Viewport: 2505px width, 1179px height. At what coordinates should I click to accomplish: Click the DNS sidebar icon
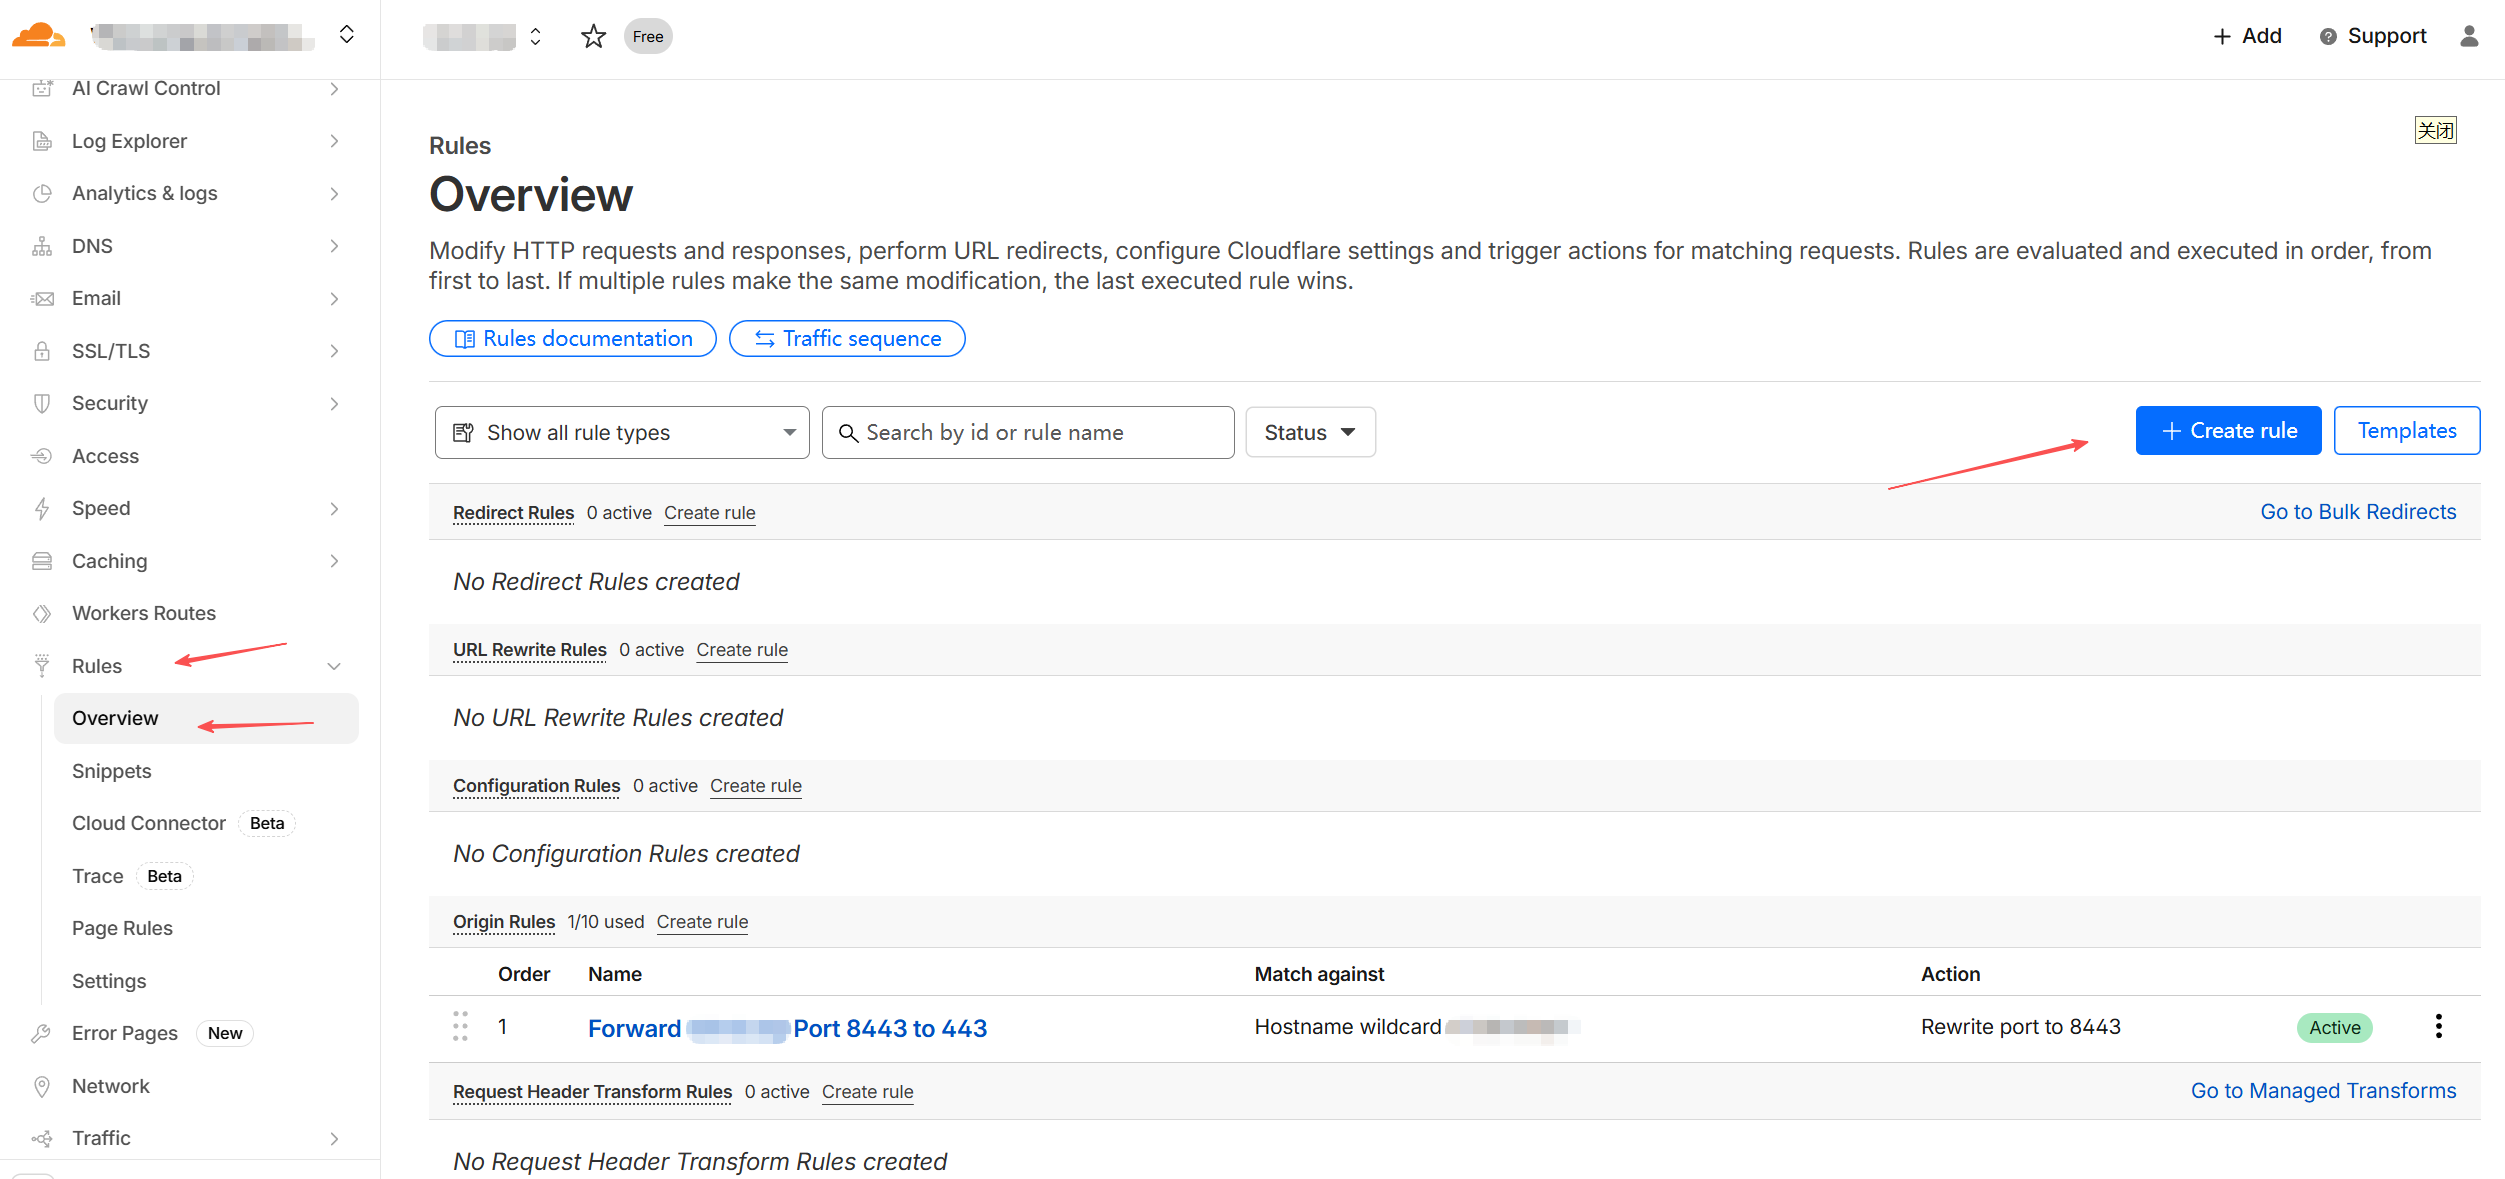[x=42, y=246]
